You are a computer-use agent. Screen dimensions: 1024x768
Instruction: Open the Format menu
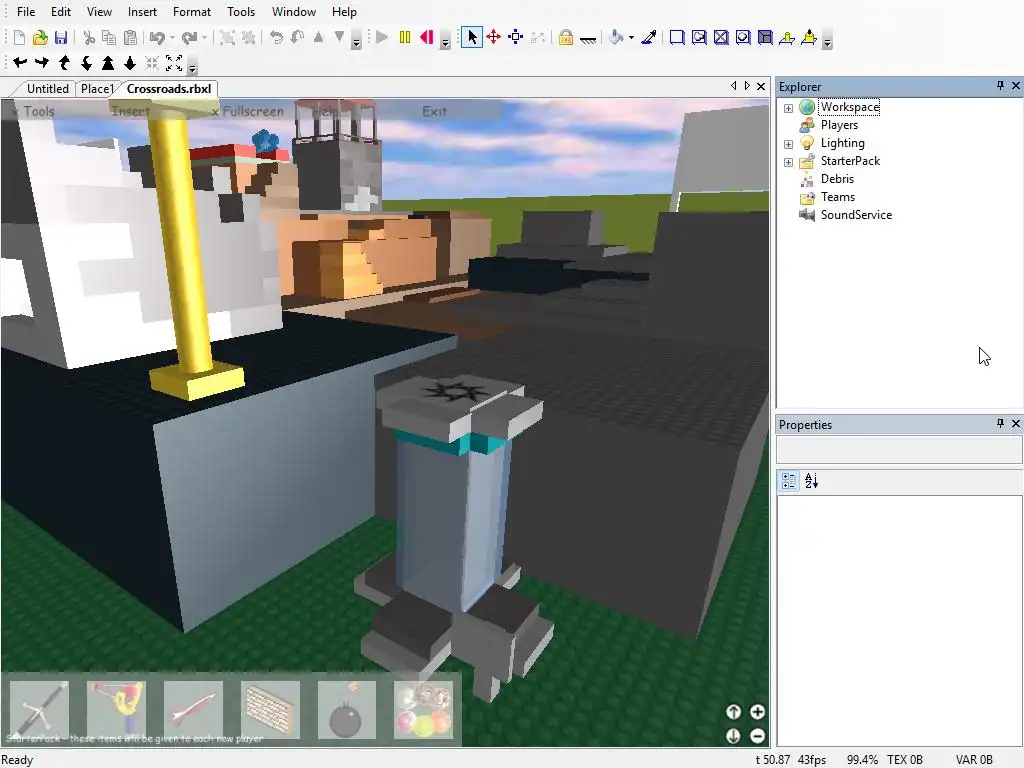[x=192, y=12]
